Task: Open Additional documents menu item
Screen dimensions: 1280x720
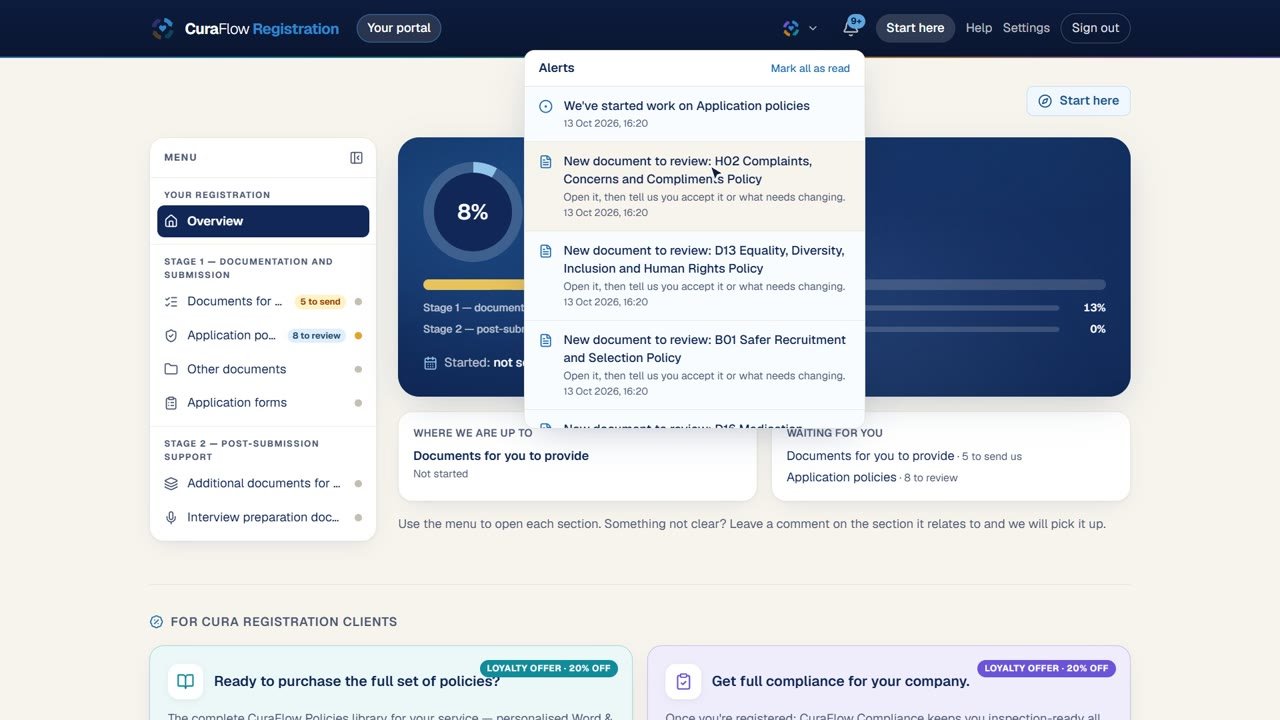Action: point(263,484)
